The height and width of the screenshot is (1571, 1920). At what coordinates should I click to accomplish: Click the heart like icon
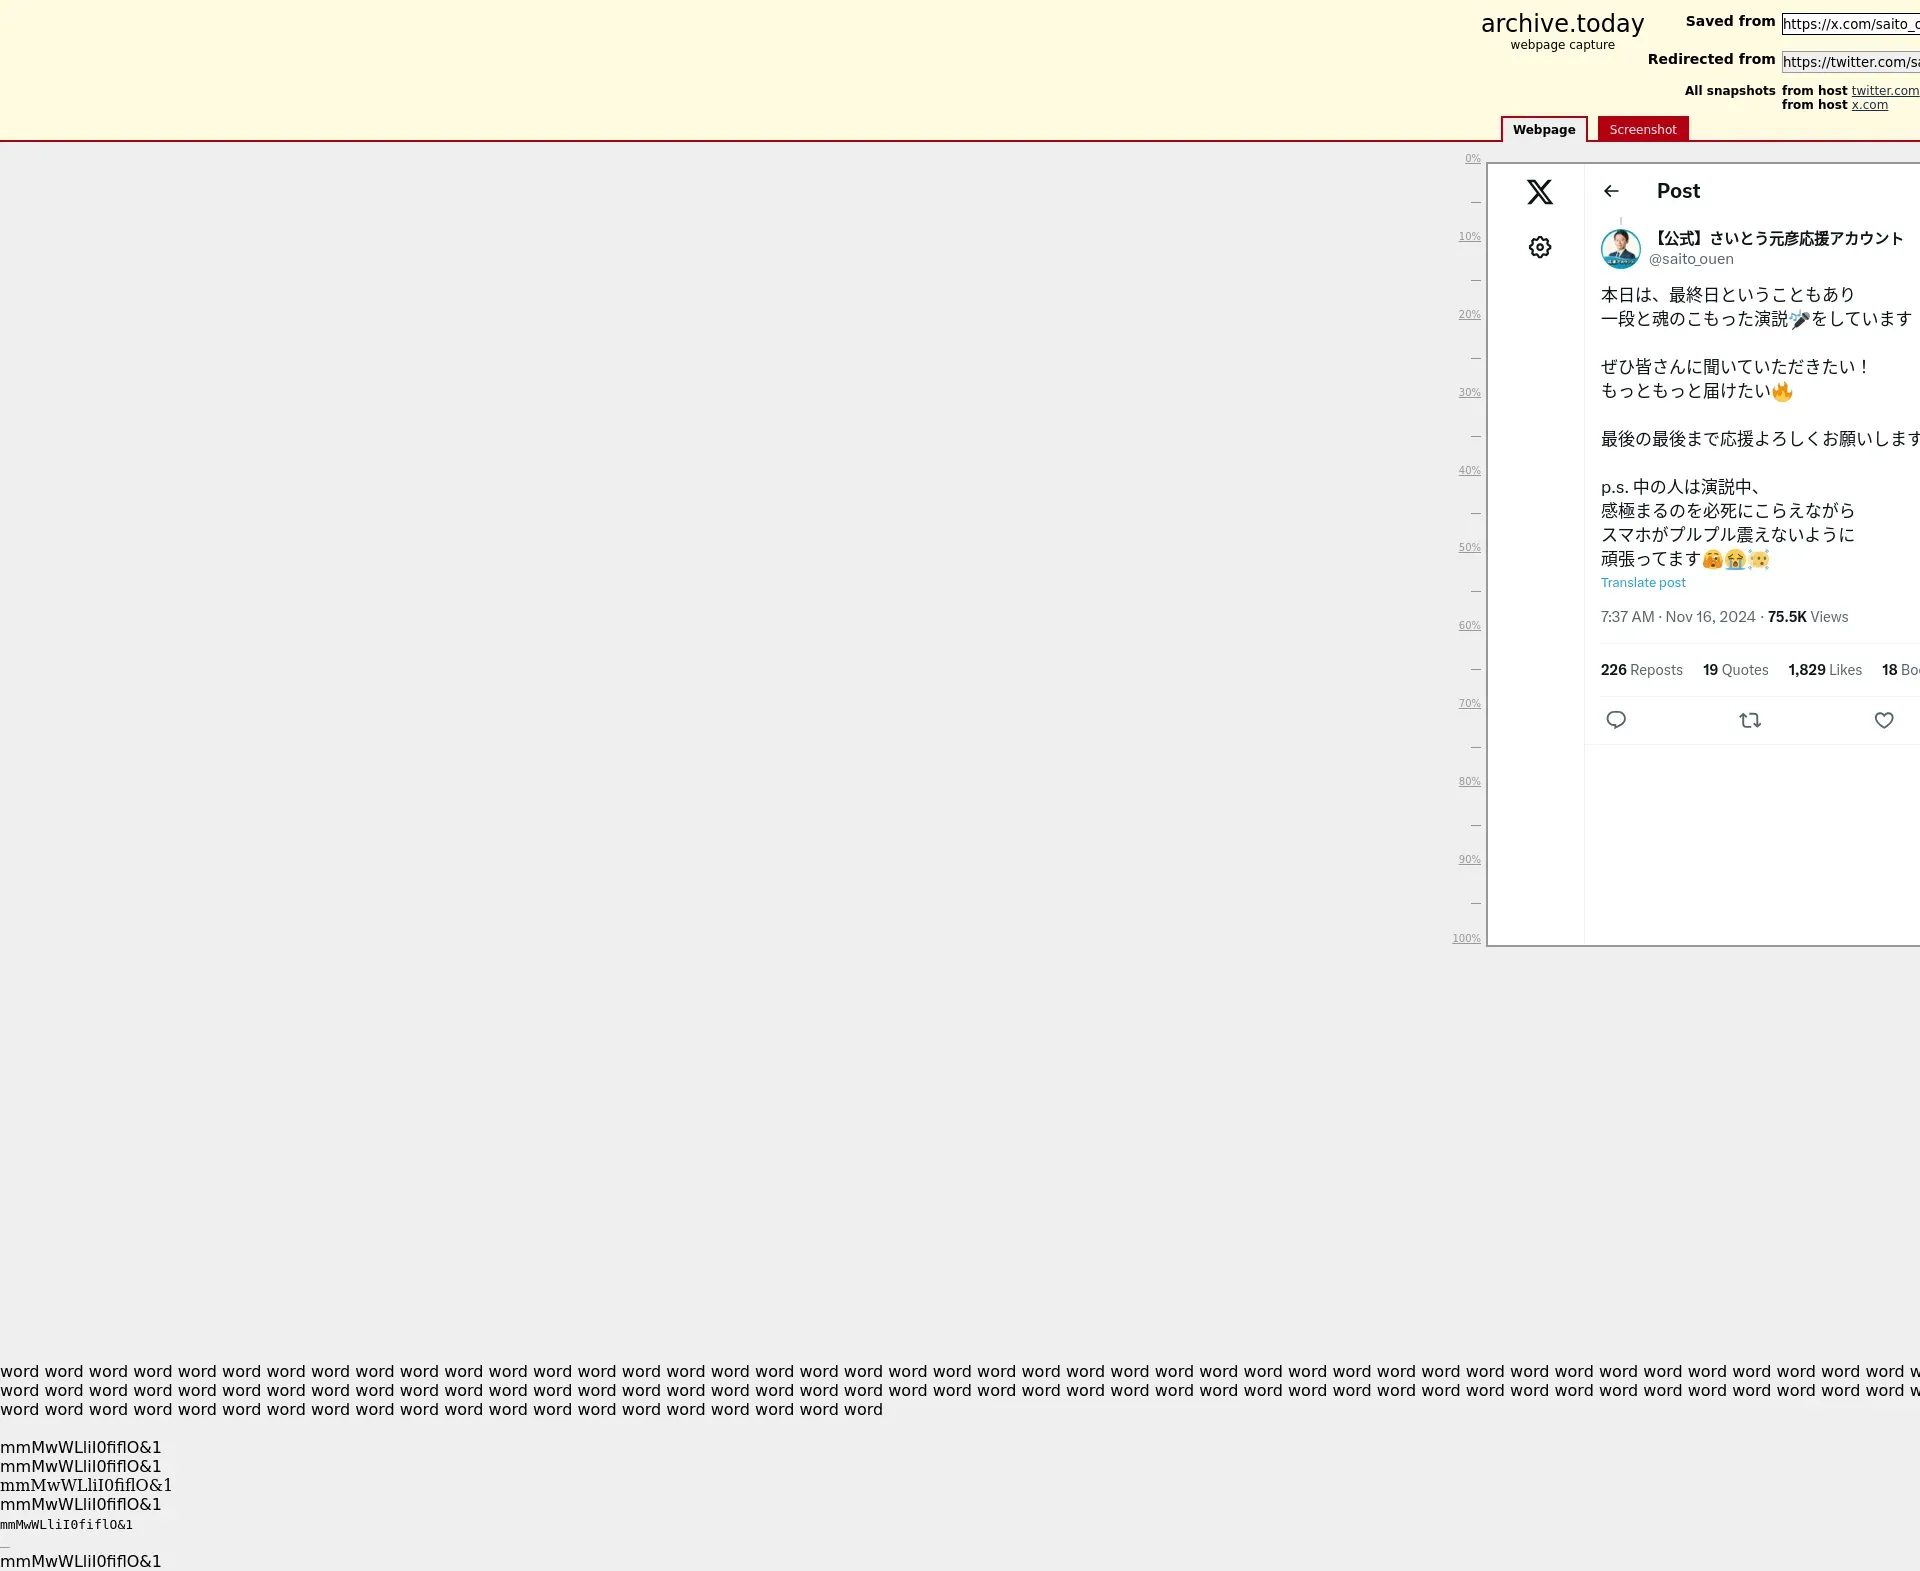pyautogui.click(x=1883, y=720)
